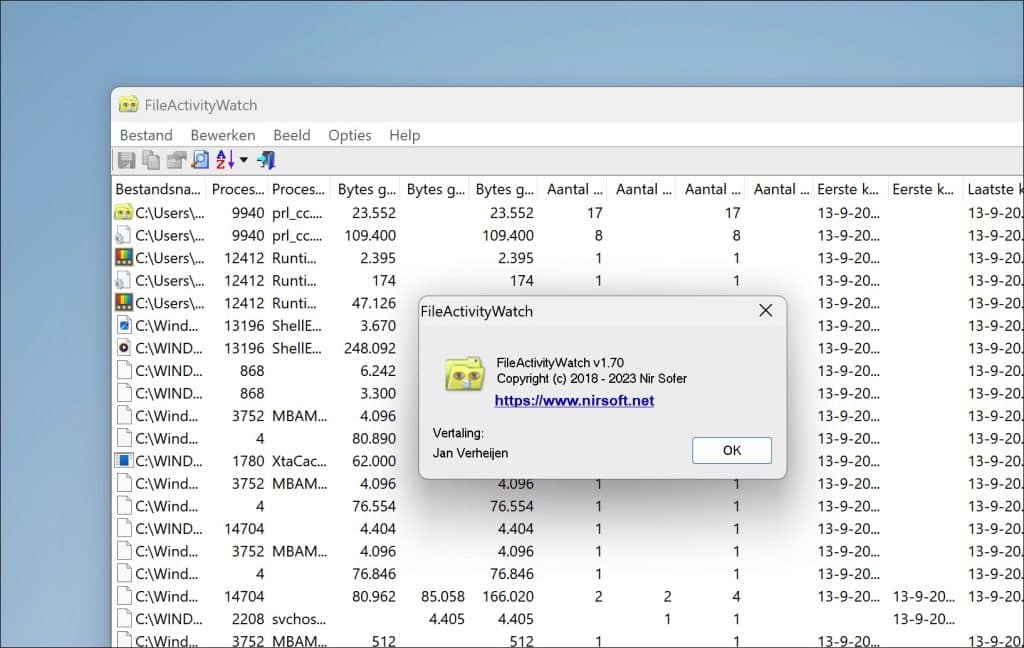
Task: Click file icon in the 109.400 bytes row
Action: pyautogui.click(x=123, y=235)
